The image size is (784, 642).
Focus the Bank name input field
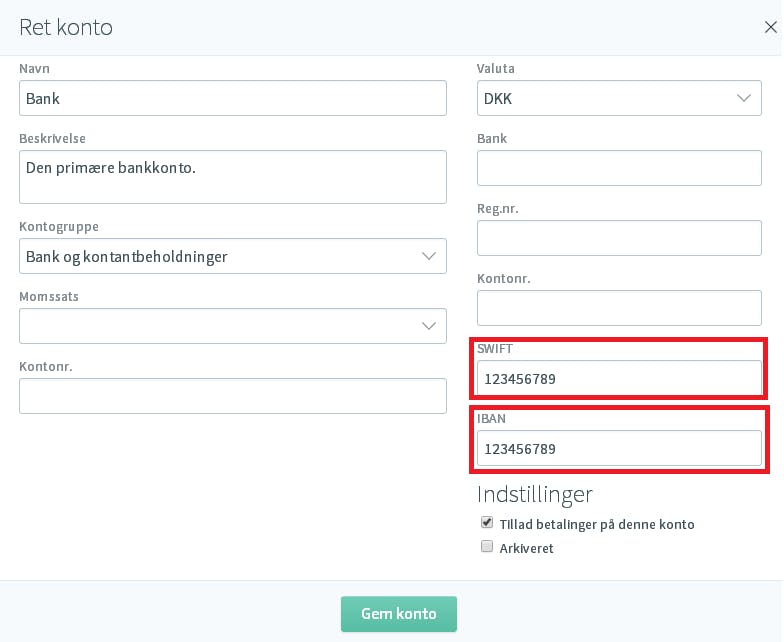point(619,168)
